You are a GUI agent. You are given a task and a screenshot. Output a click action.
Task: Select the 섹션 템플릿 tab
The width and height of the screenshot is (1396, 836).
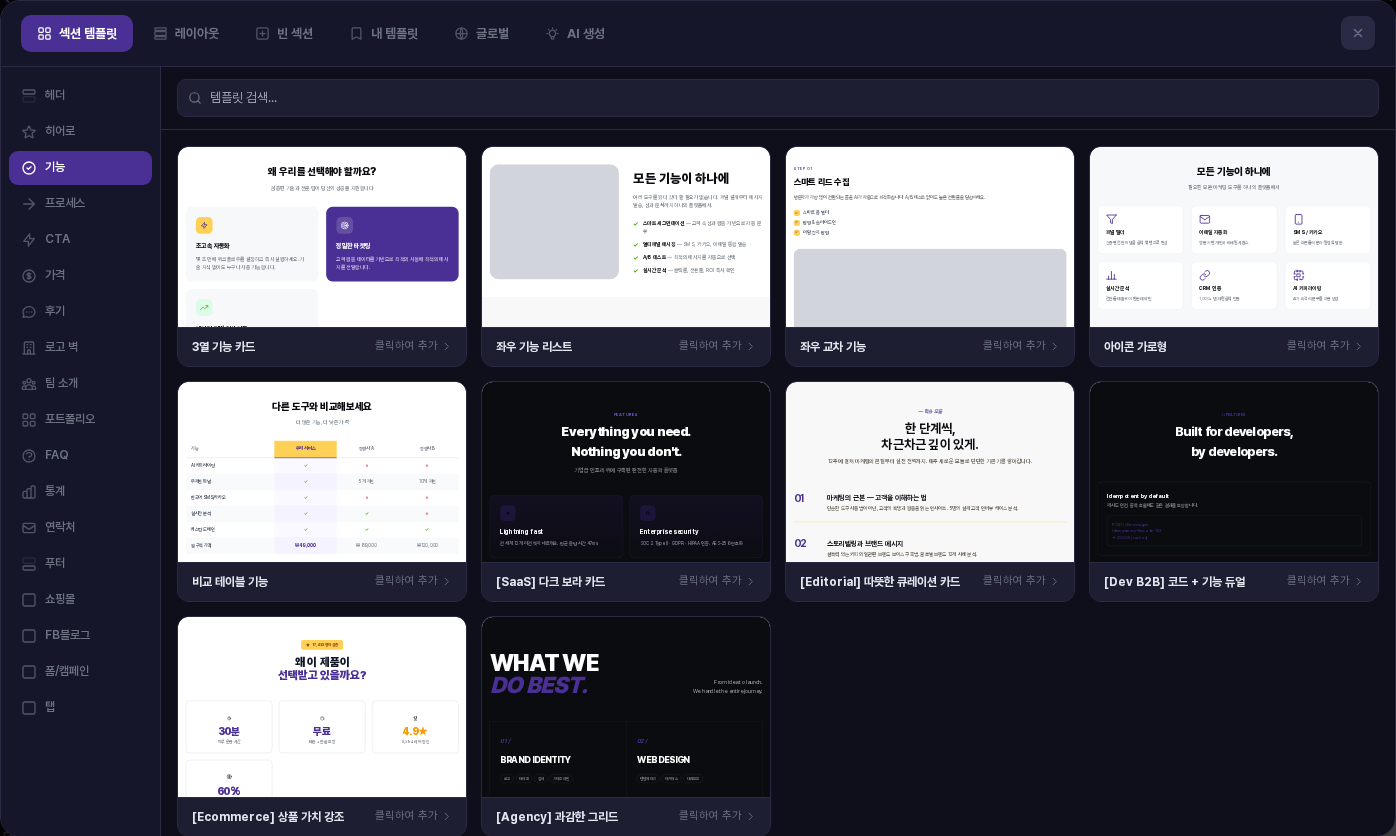coord(77,33)
